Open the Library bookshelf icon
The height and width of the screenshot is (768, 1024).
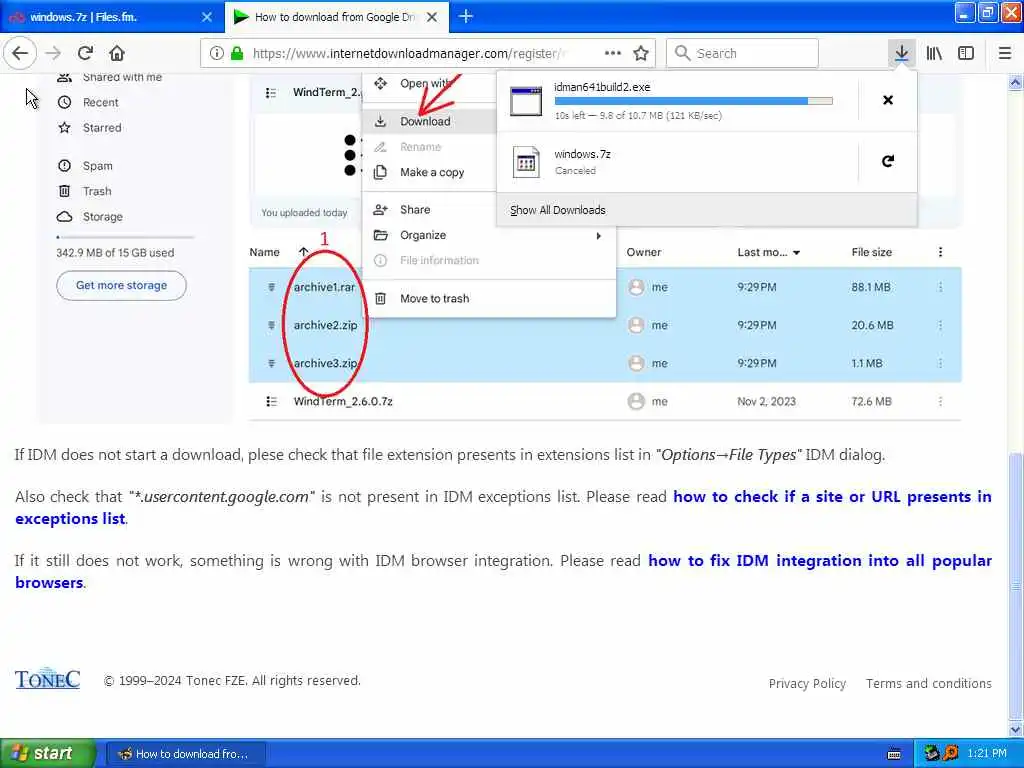tap(934, 53)
